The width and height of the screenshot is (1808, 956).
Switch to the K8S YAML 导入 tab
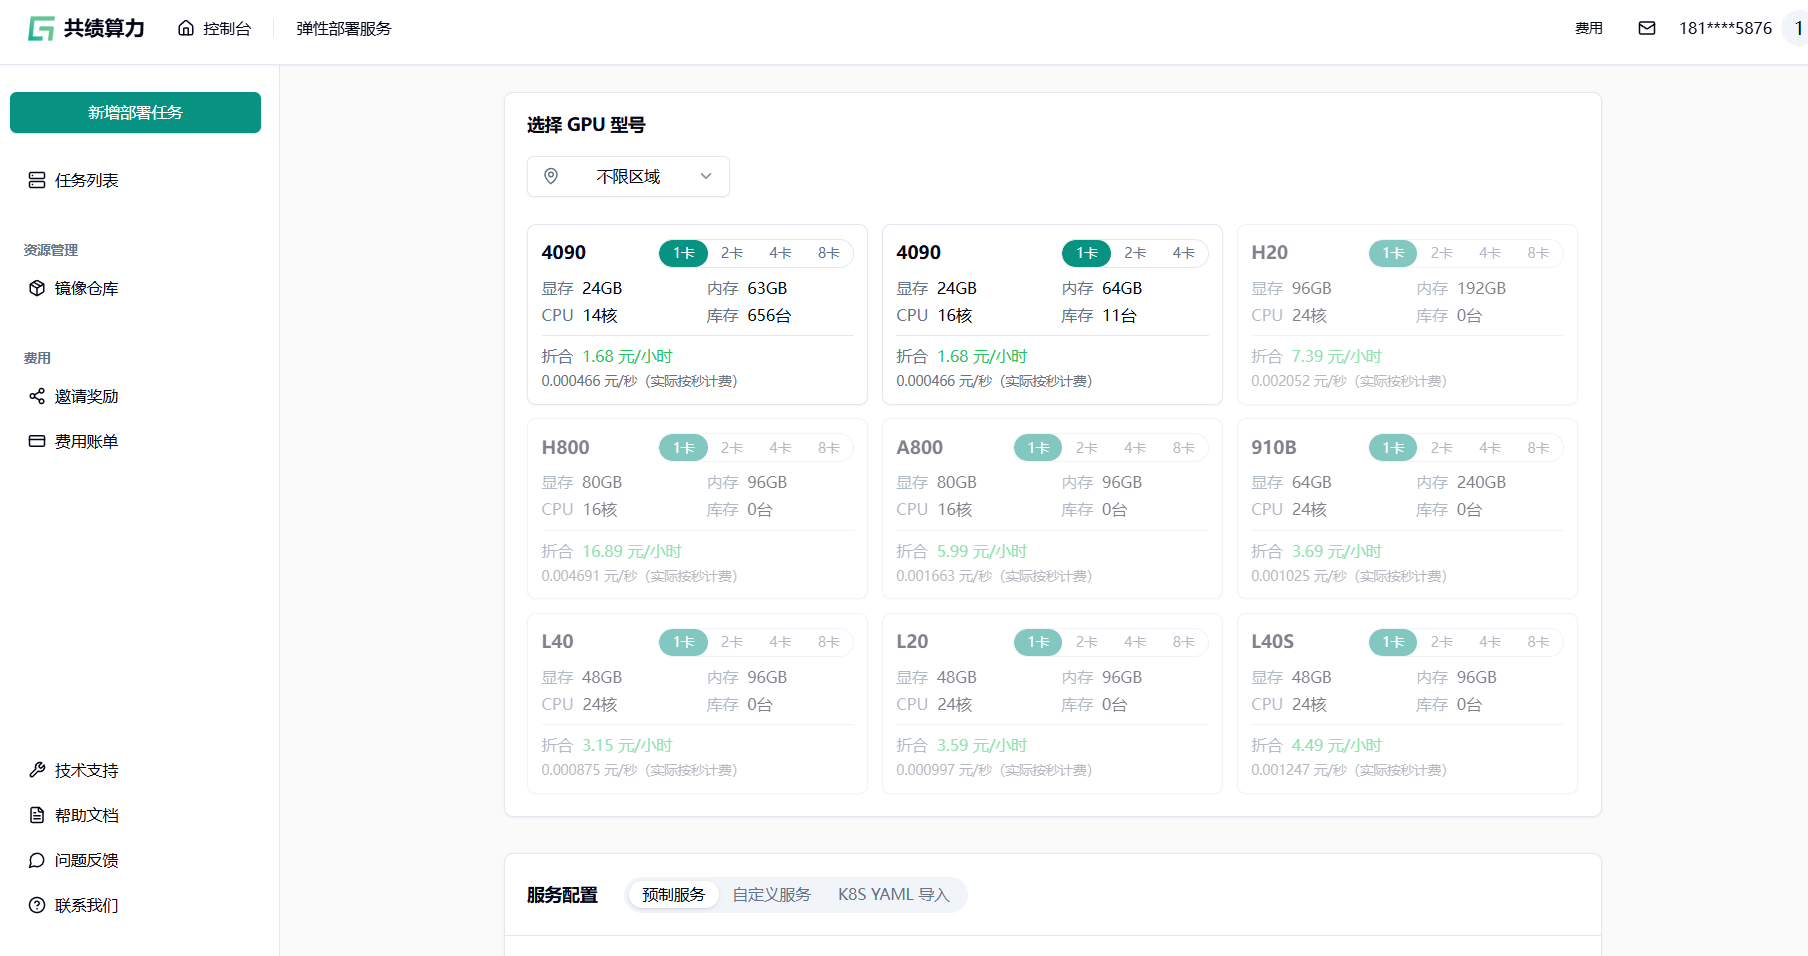click(x=893, y=895)
